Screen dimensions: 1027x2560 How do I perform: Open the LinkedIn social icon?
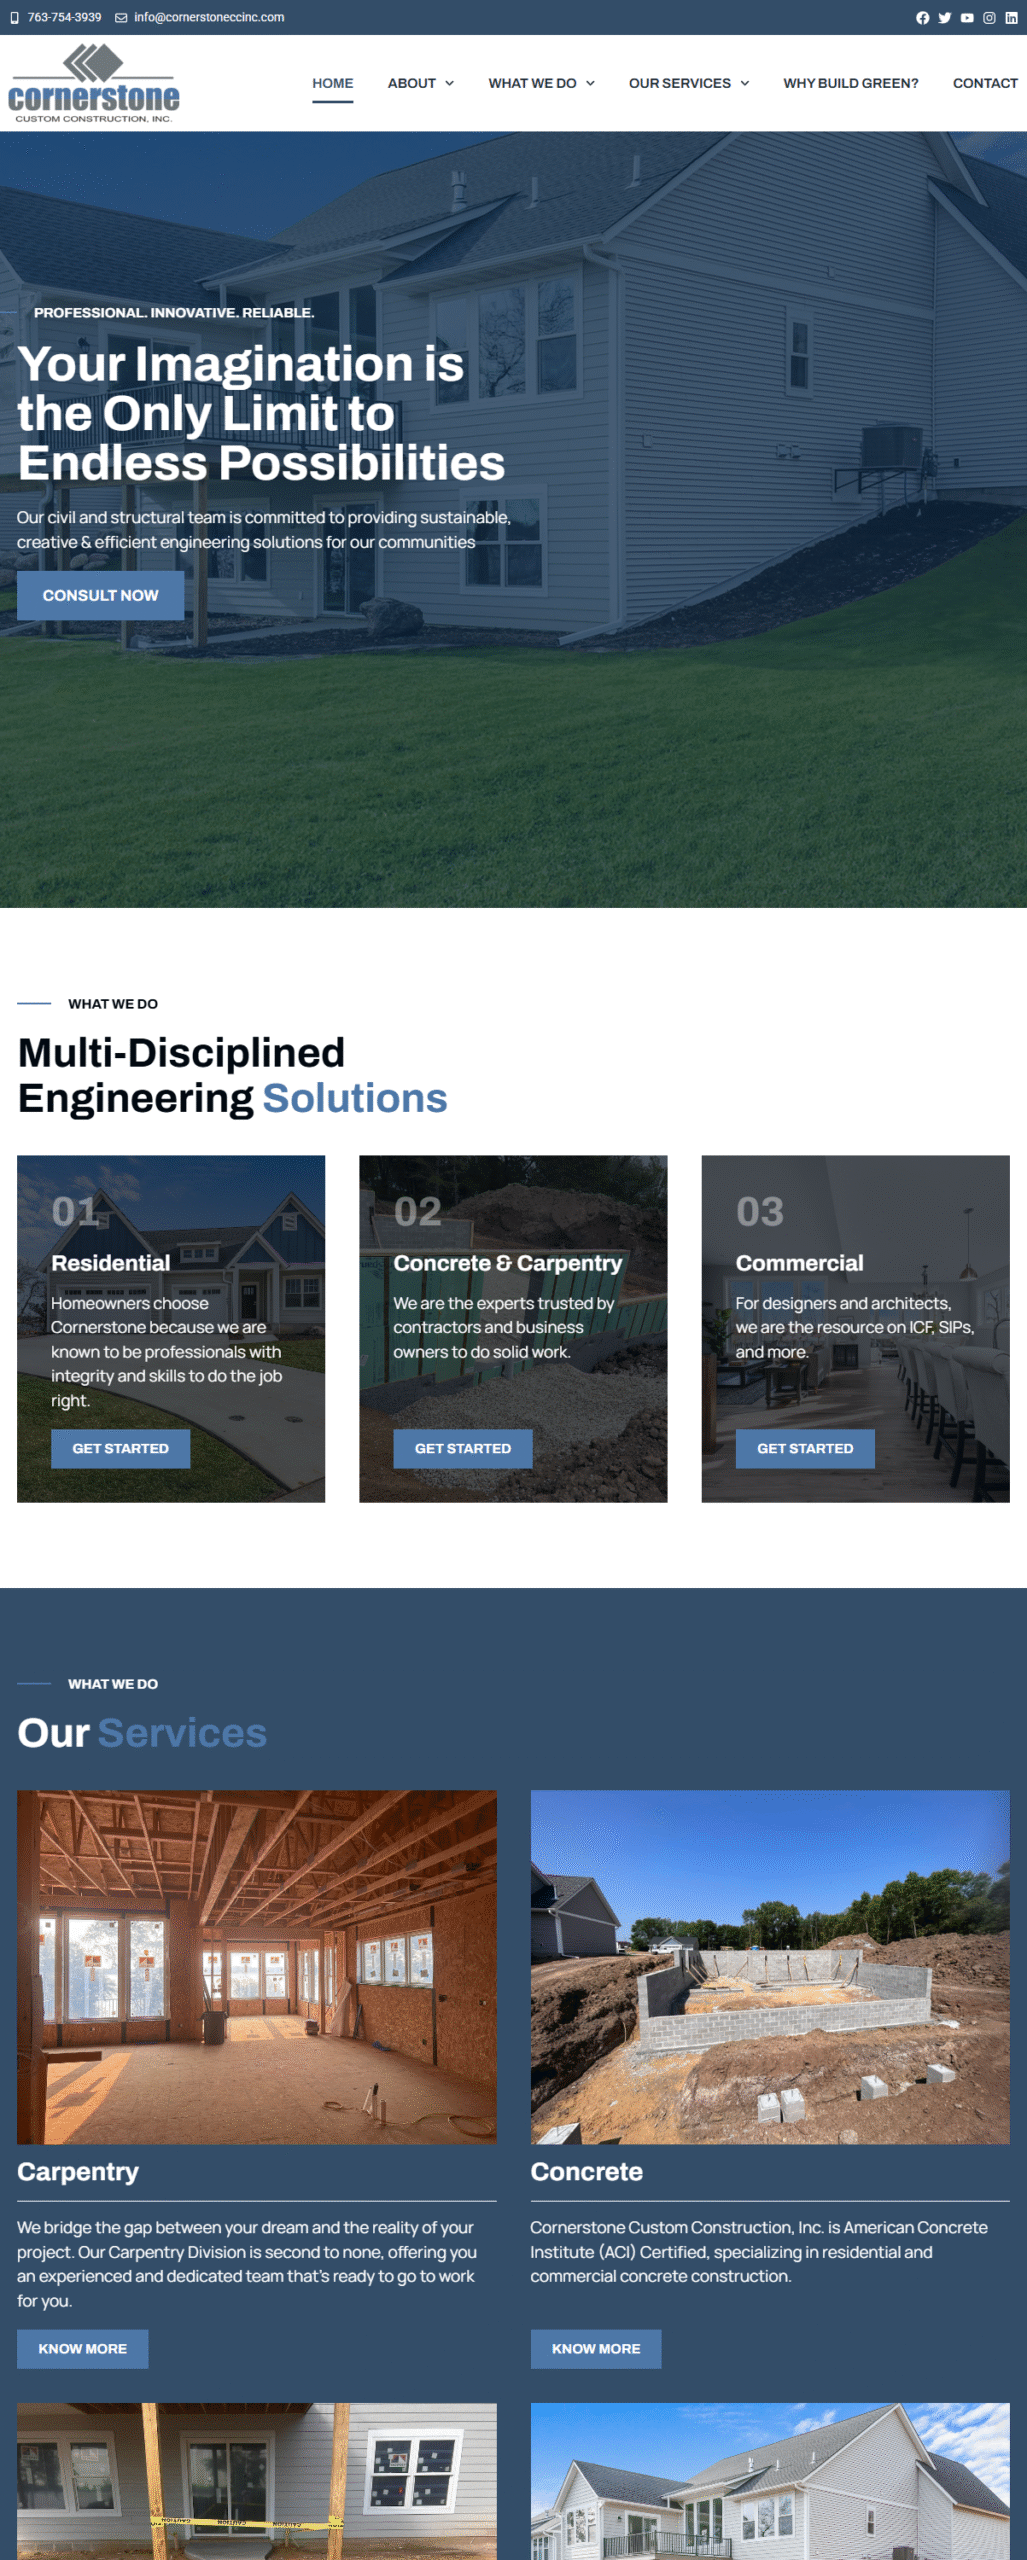click(x=1011, y=18)
